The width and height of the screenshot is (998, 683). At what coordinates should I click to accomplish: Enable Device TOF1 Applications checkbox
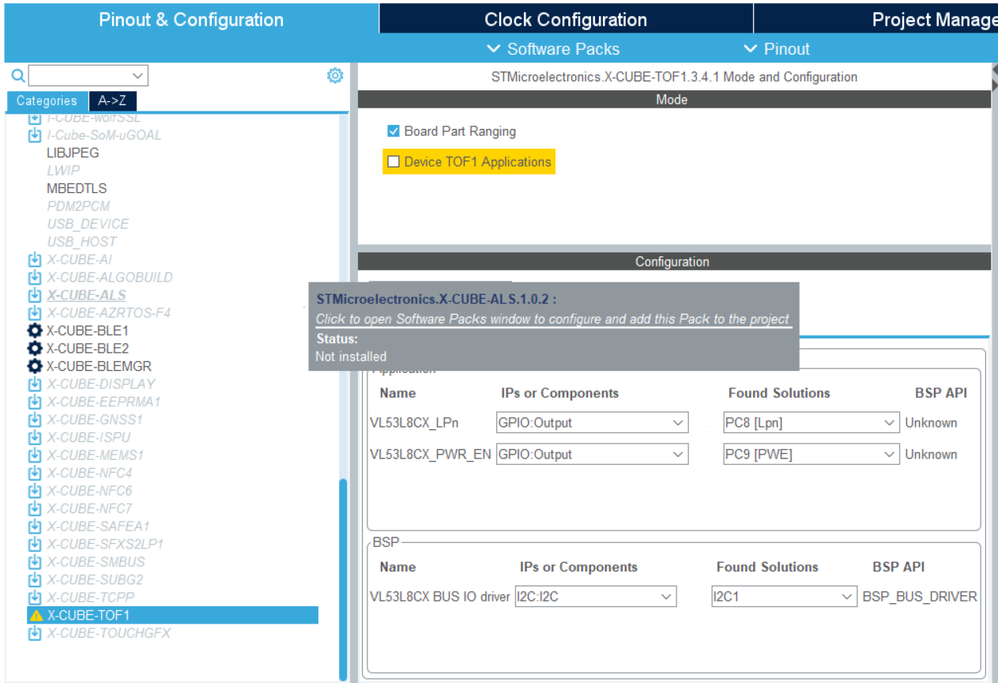point(393,162)
